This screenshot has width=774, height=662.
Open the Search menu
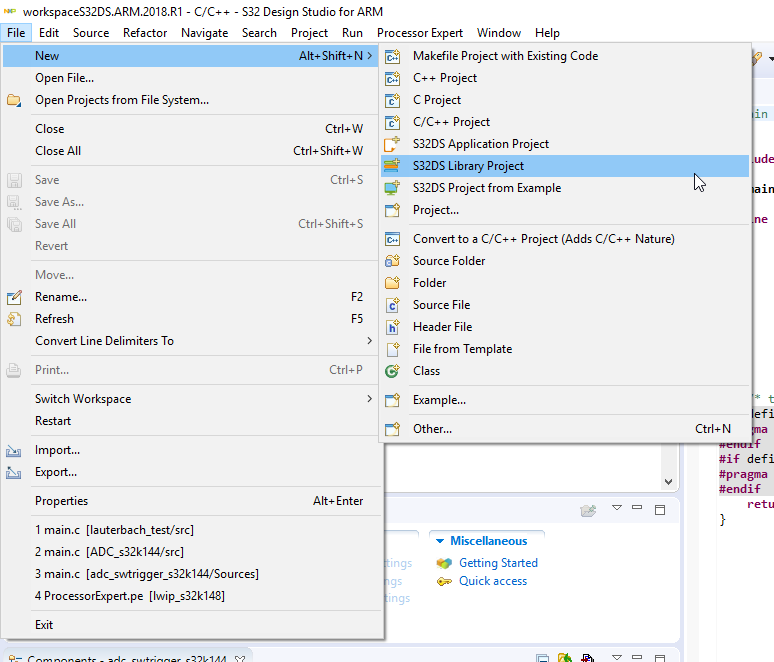259,33
